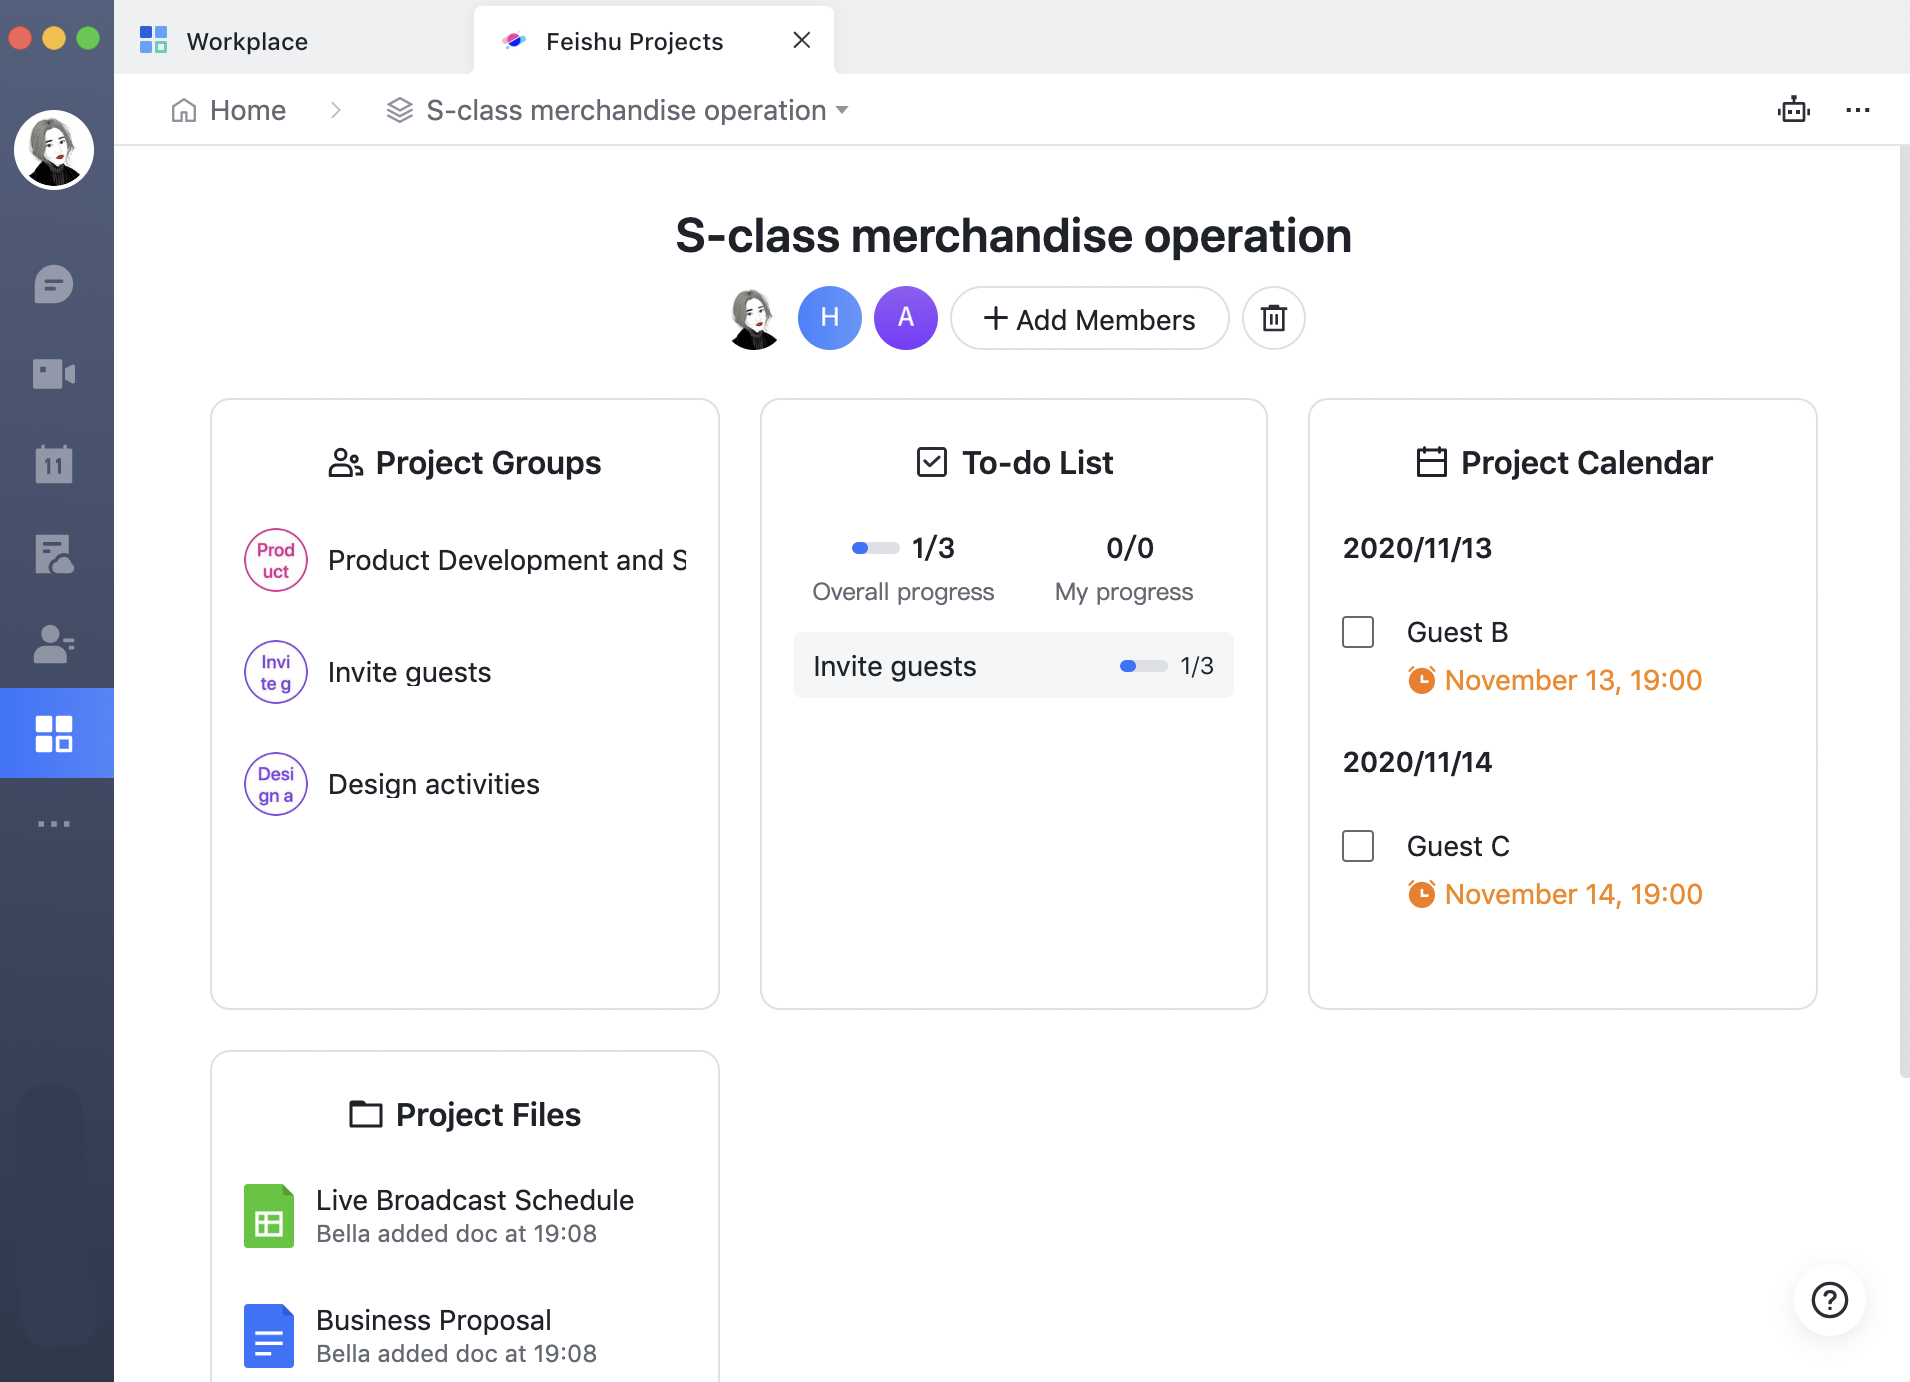Check the Guest B calendar task
Viewport: 1910px width, 1382px height.
tap(1357, 632)
